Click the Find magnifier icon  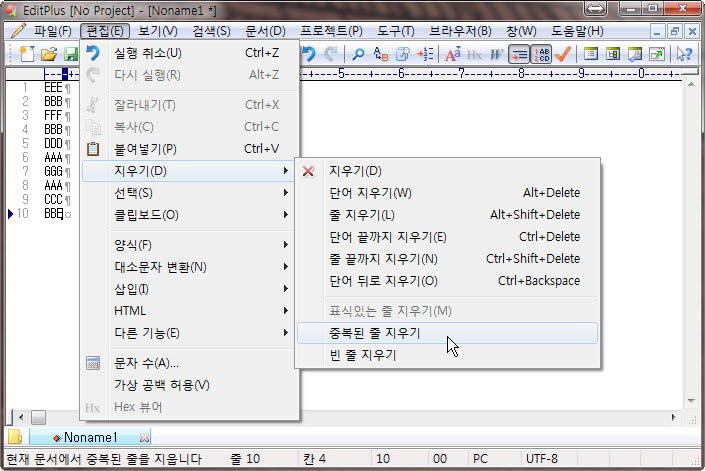(358, 54)
